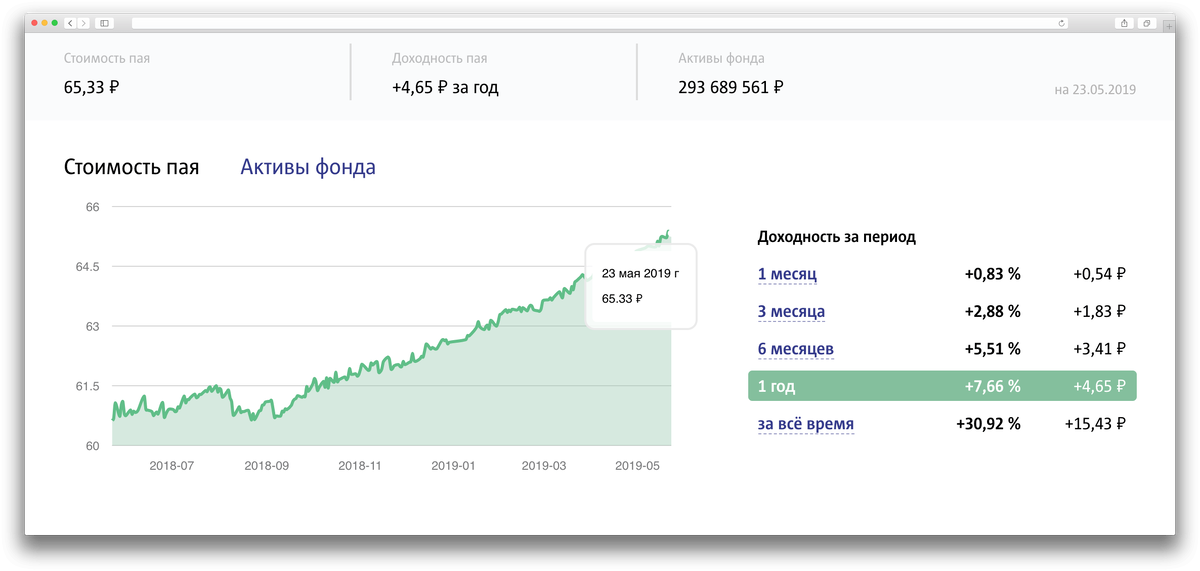Screen dimensions: 1200x571
Task: Click the 64.5 y-axis label
Action: pyautogui.click(x=86, y=267)
